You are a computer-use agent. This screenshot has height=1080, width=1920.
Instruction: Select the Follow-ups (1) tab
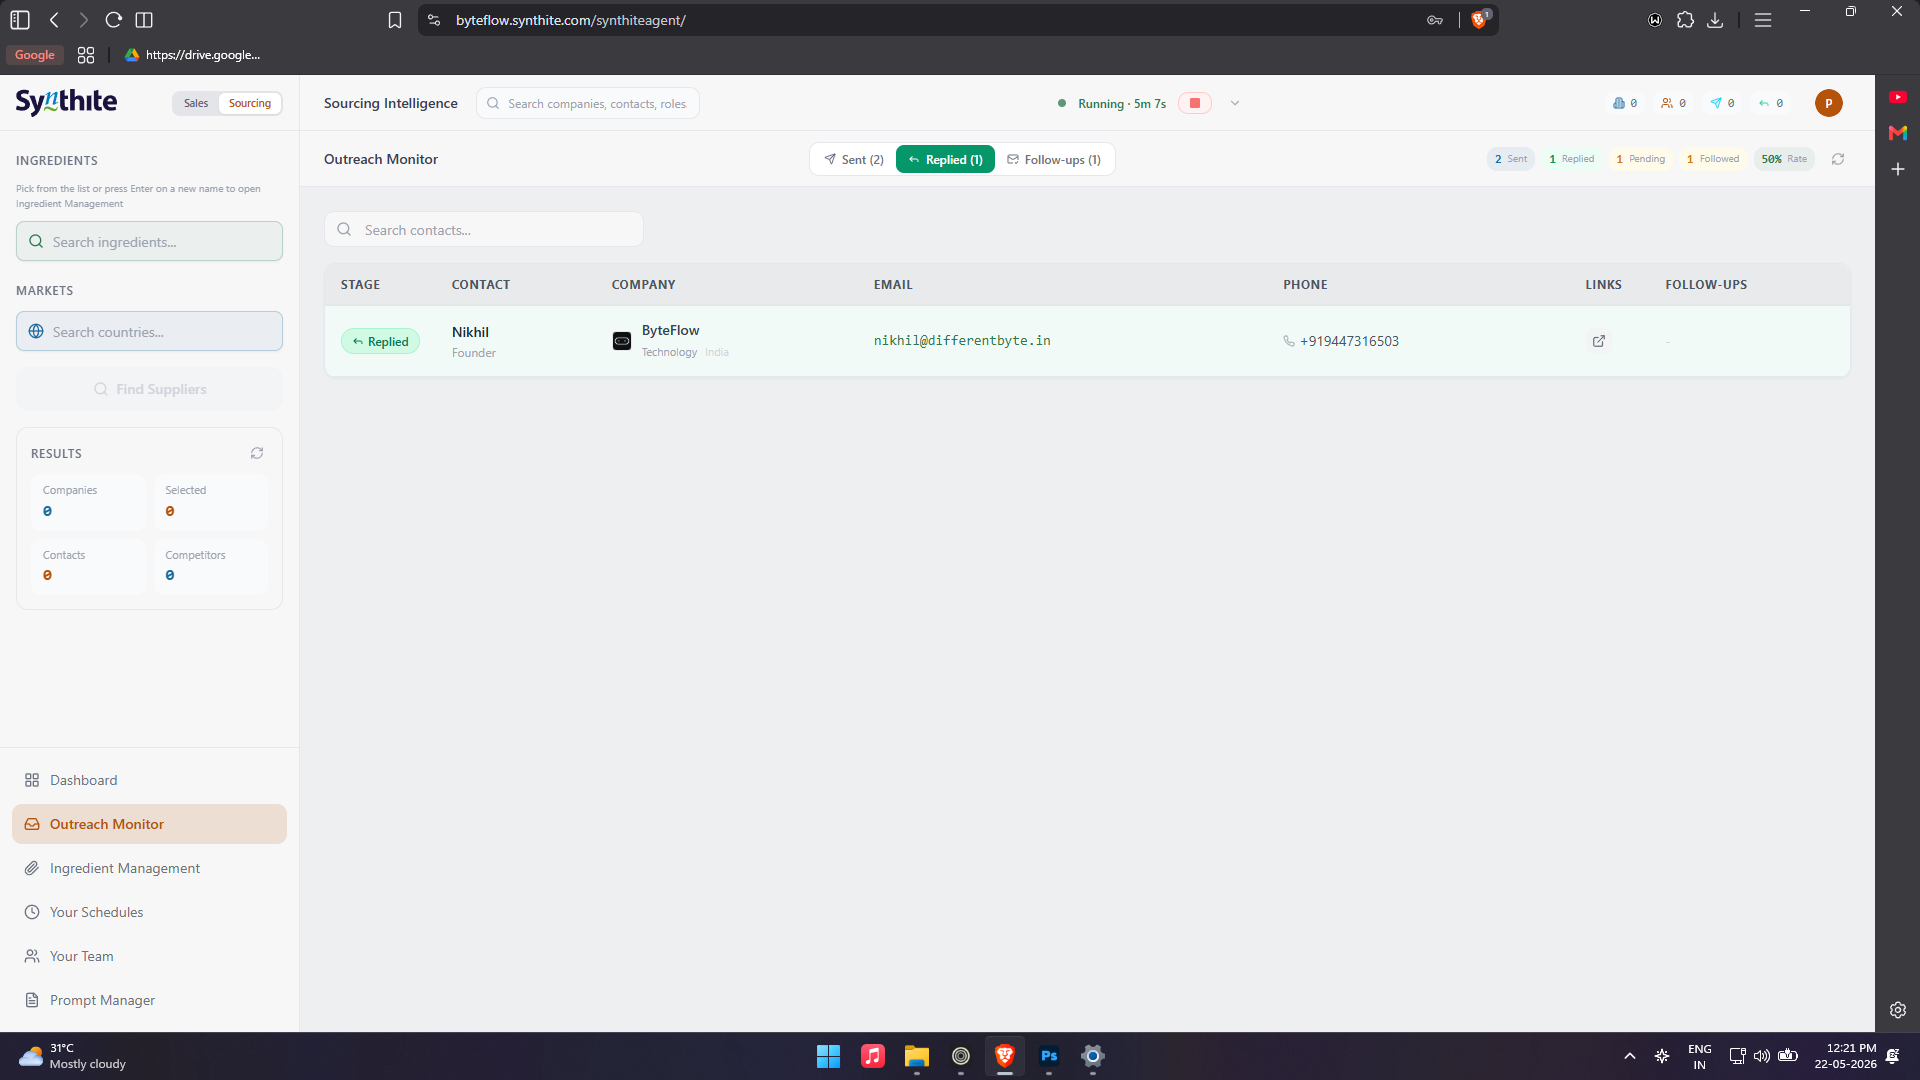coord(1054,159)
